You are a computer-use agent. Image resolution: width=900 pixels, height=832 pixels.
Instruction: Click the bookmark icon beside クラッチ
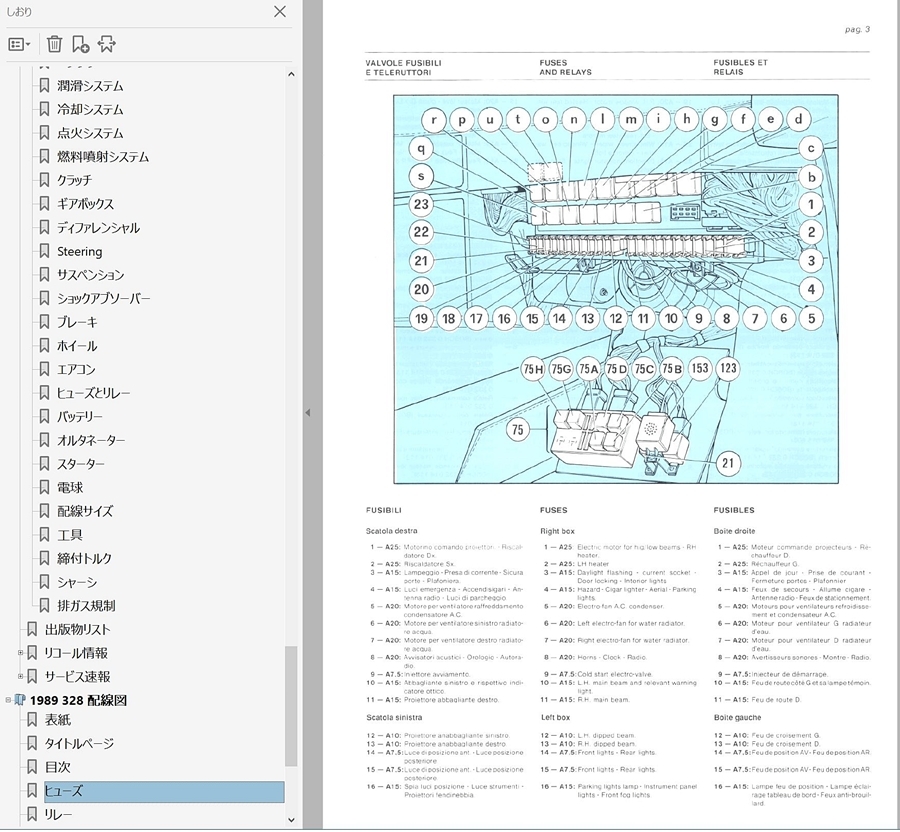click(x=44, y=180)
